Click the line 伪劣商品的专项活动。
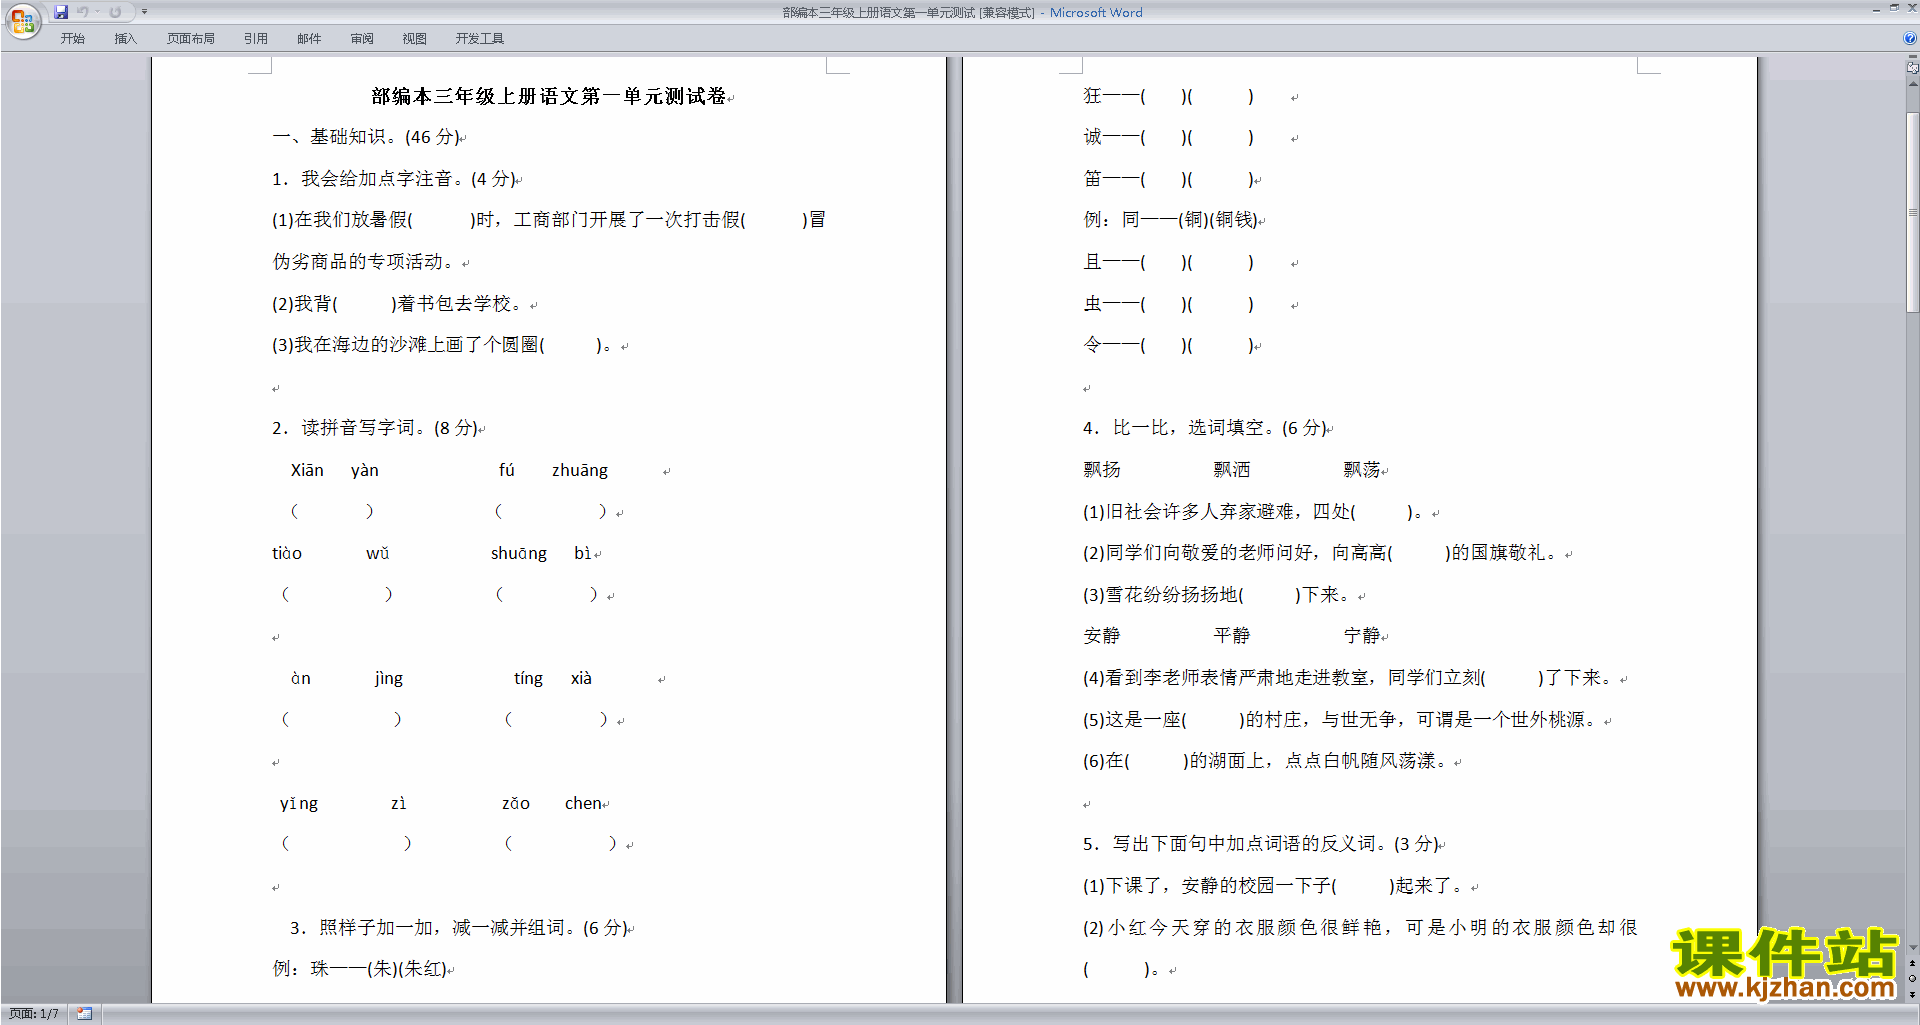The image size is (1920, 1025). [x=363, y=262]
